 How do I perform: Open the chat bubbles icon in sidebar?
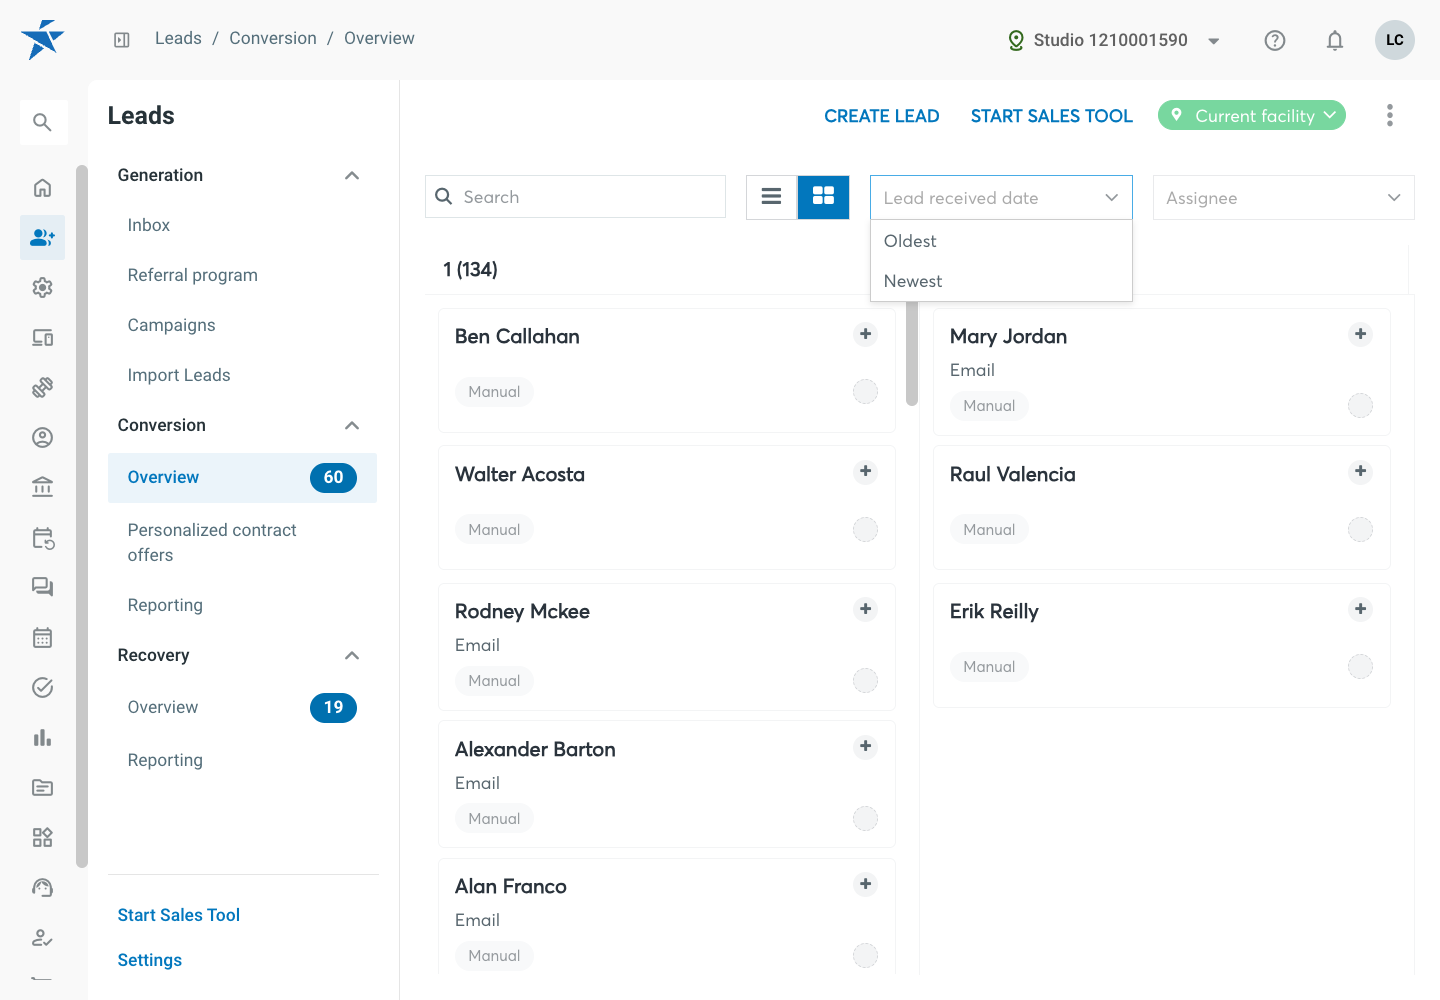[x=42, y=588]
